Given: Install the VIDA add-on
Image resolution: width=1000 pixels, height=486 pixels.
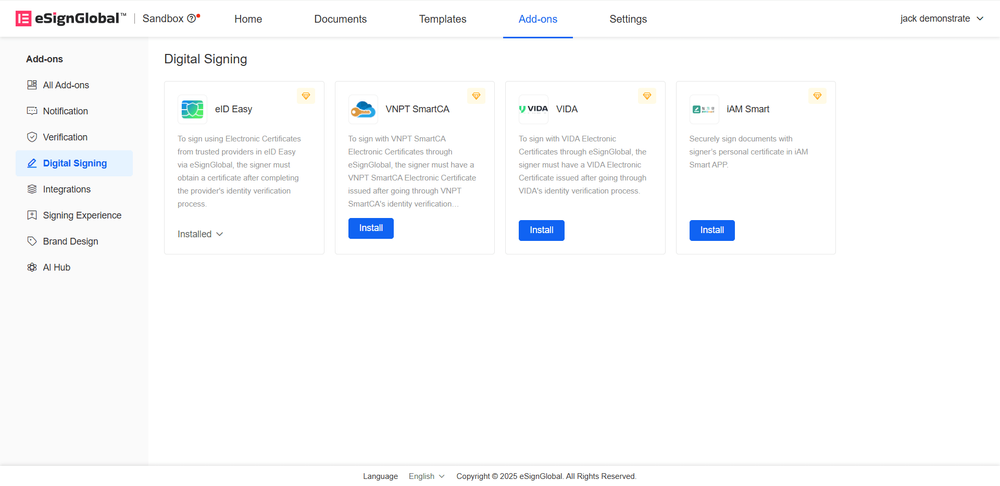Looking at the screenshot, I should (x=541, y=230).
